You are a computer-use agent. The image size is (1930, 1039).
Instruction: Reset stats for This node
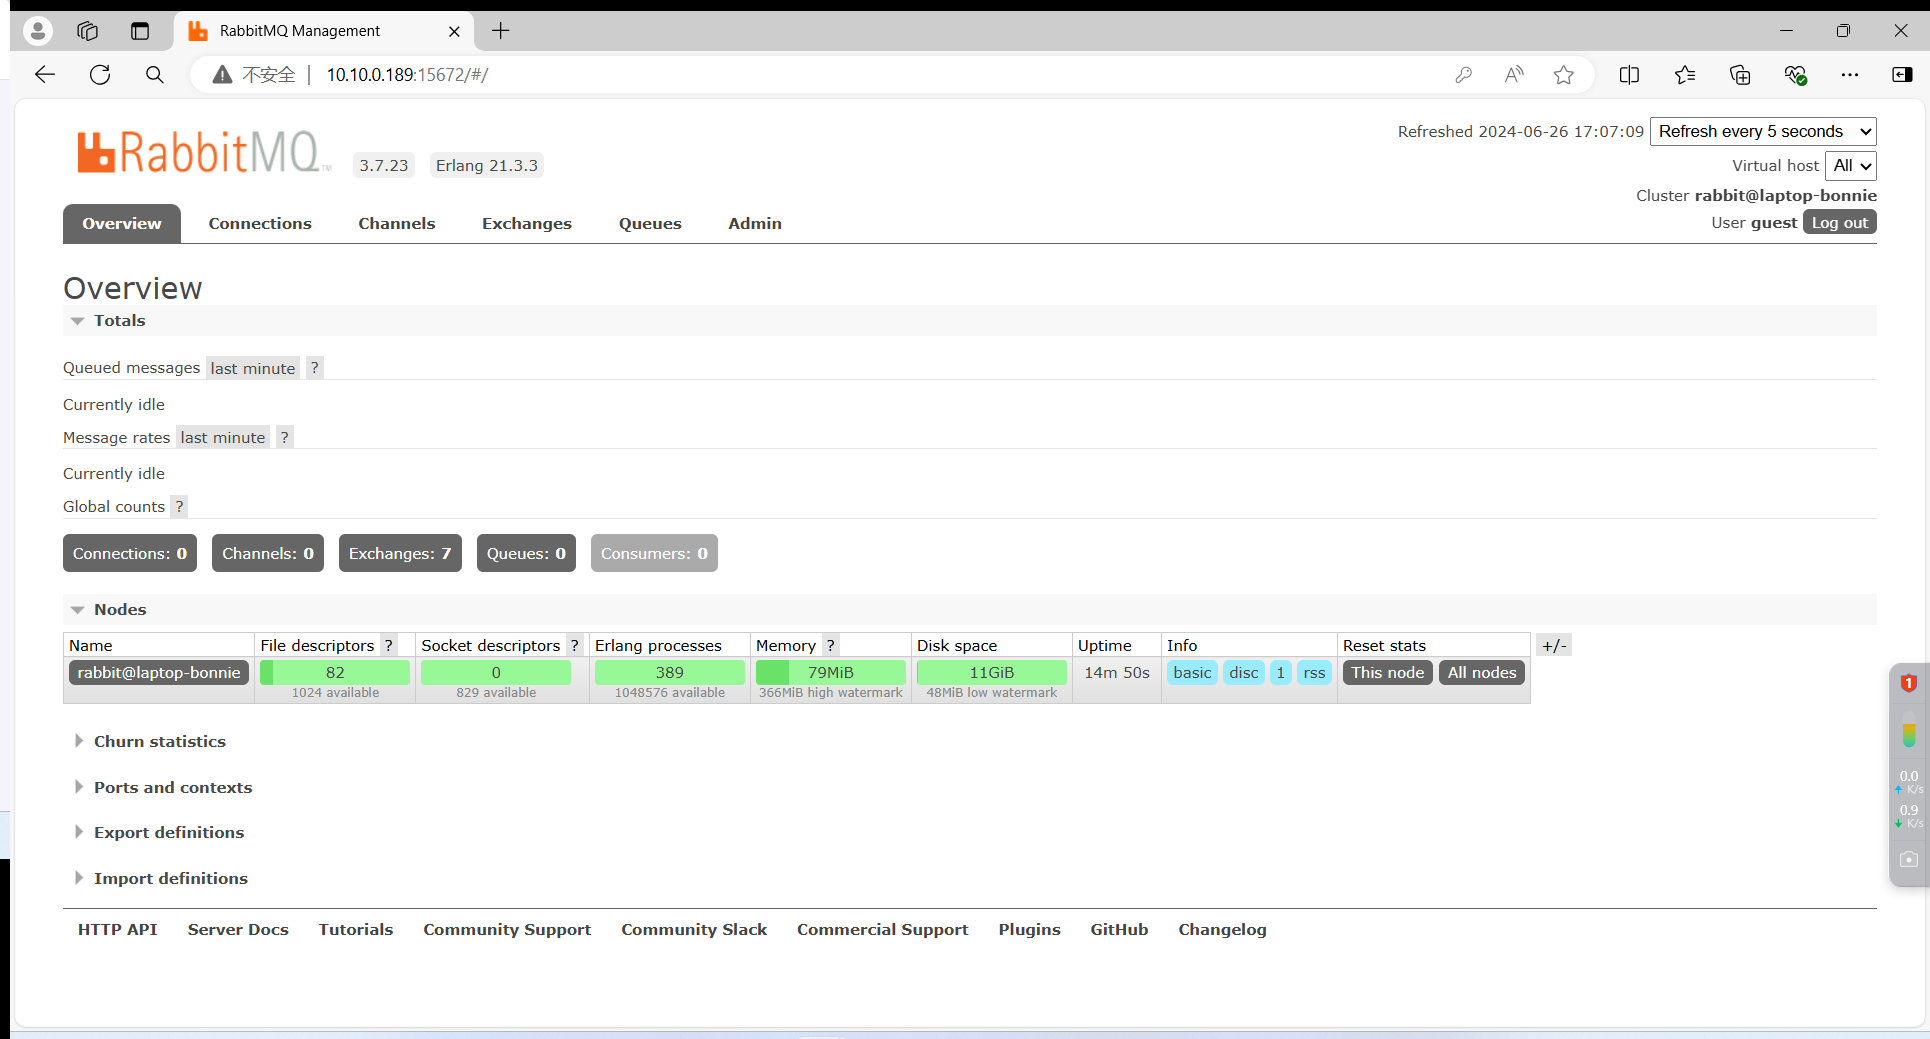pos(1387,672)
